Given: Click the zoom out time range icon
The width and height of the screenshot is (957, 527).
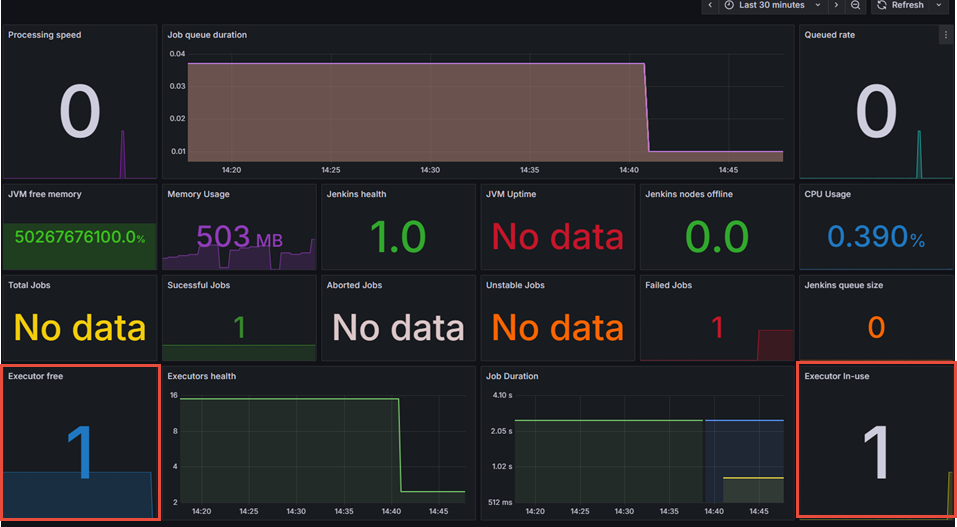Looking at the screenshot, I should coord(856,5).
